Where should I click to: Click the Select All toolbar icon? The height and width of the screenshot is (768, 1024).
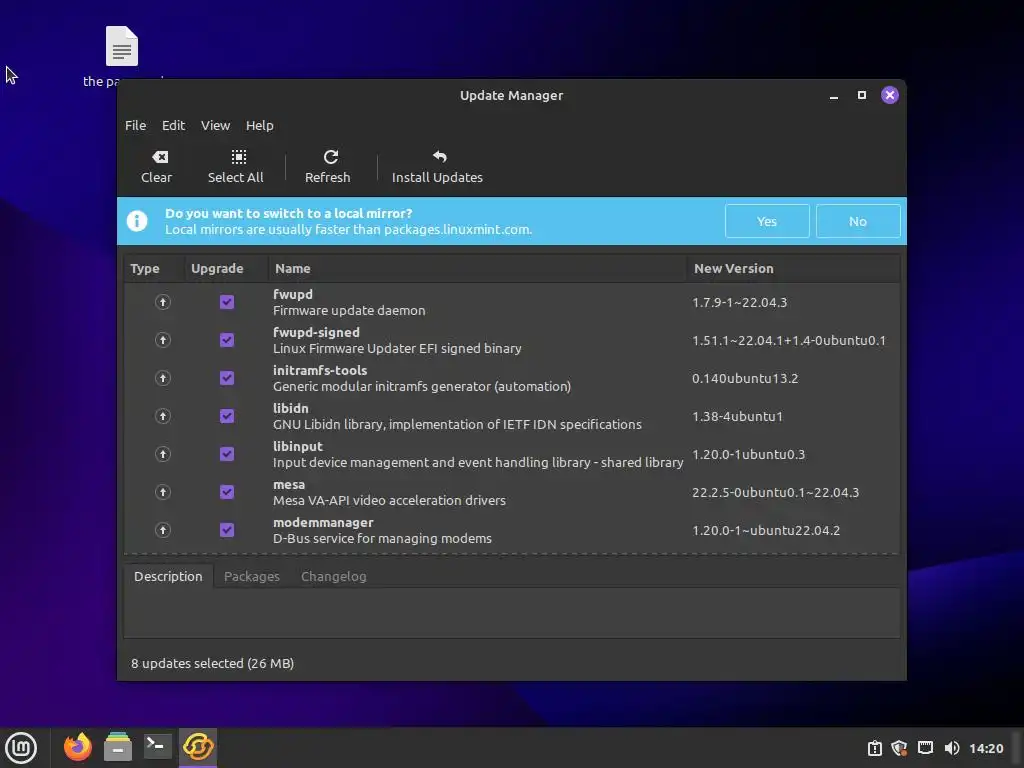point(238,157)
